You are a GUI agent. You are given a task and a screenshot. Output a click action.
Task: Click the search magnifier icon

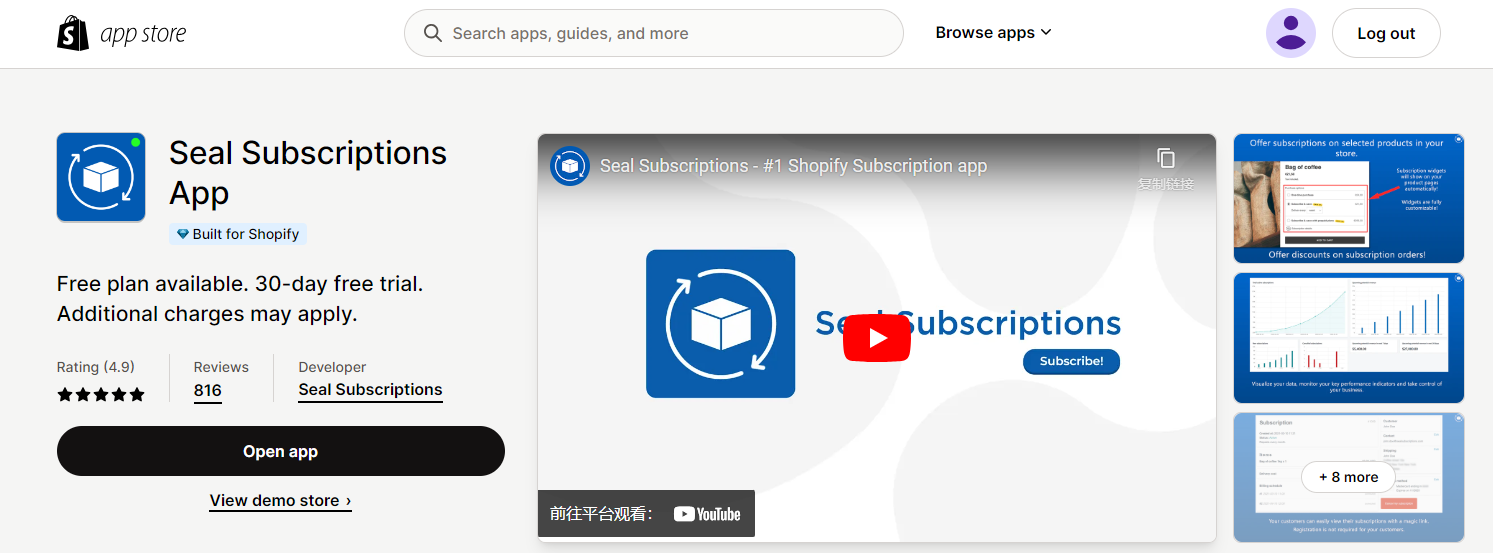tap(433, 33)
